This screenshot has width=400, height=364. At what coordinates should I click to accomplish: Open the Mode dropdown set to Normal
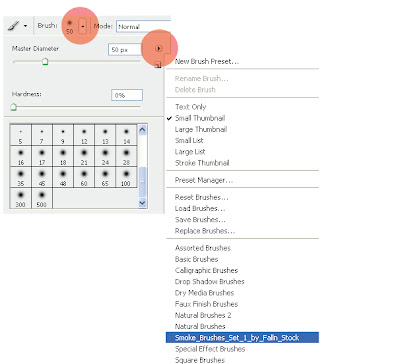(x=143, y=27)
